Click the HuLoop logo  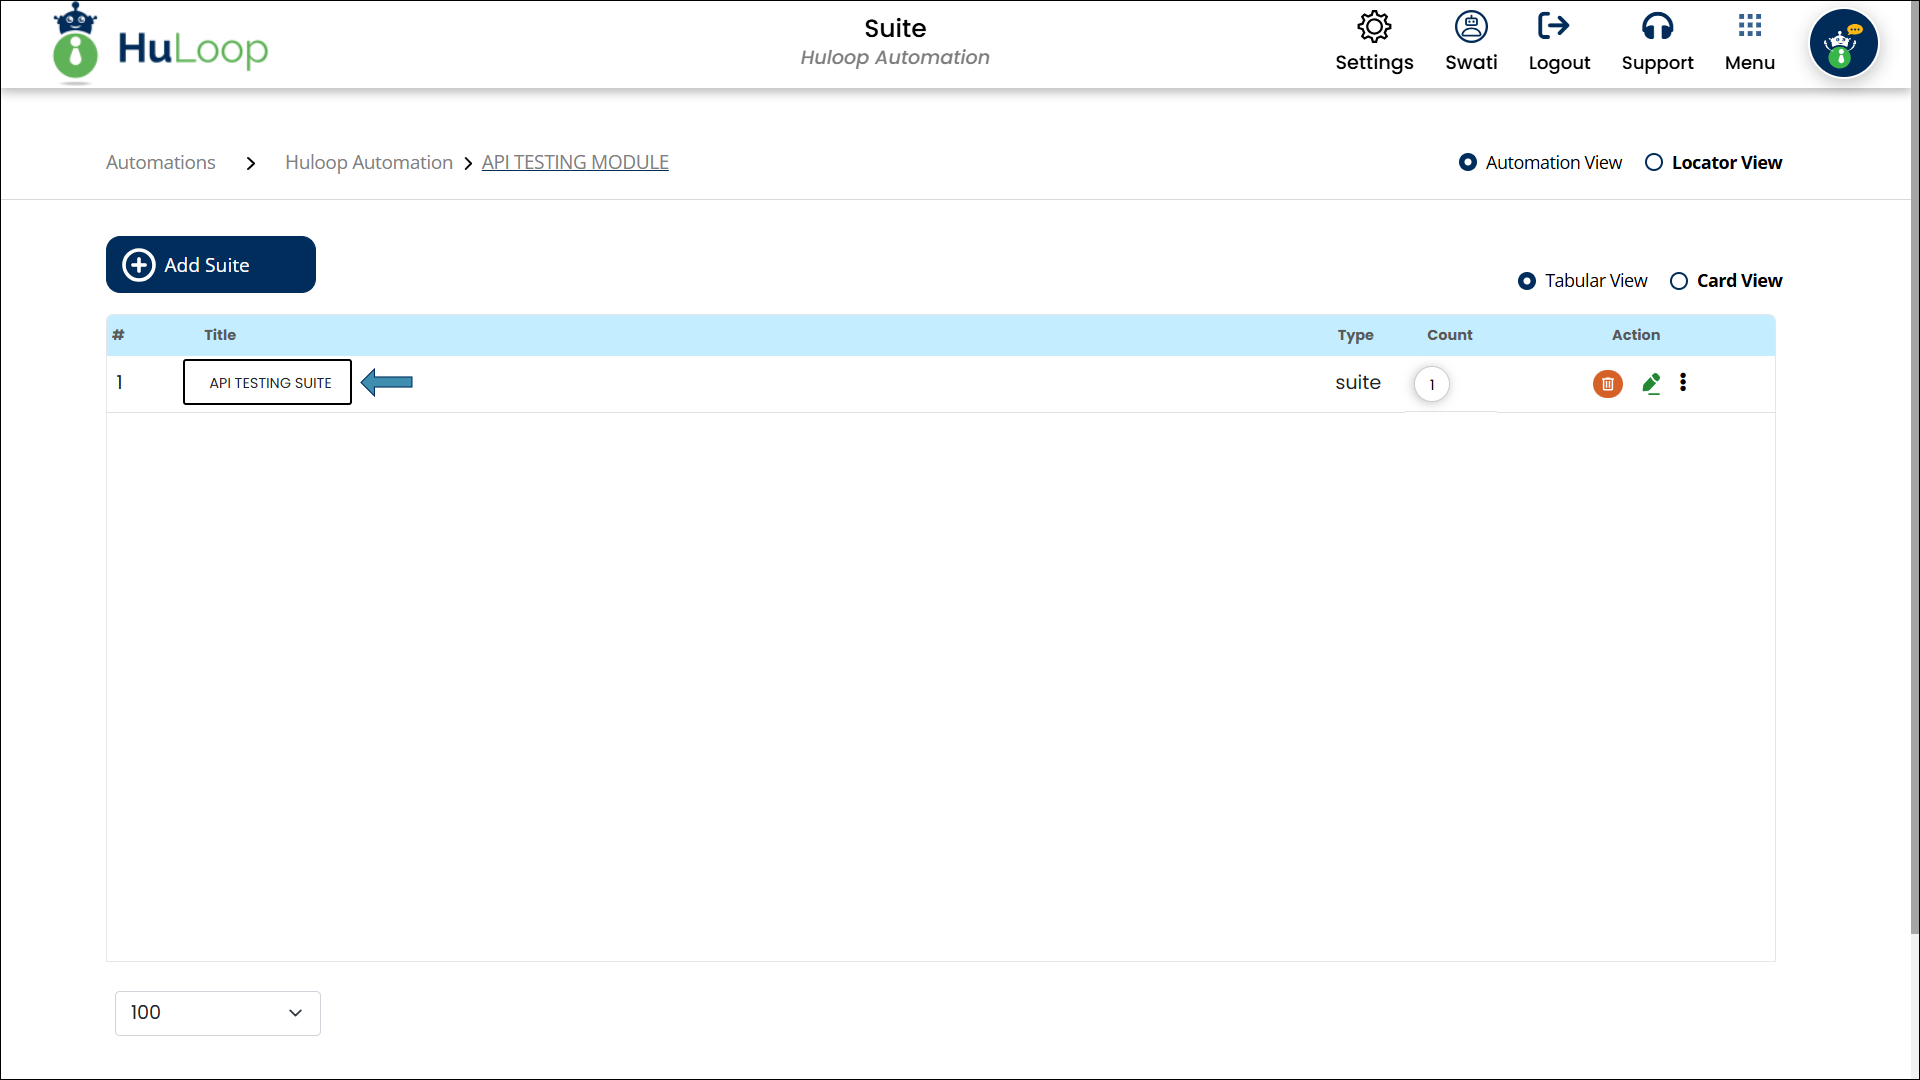[x=161, y=45]
